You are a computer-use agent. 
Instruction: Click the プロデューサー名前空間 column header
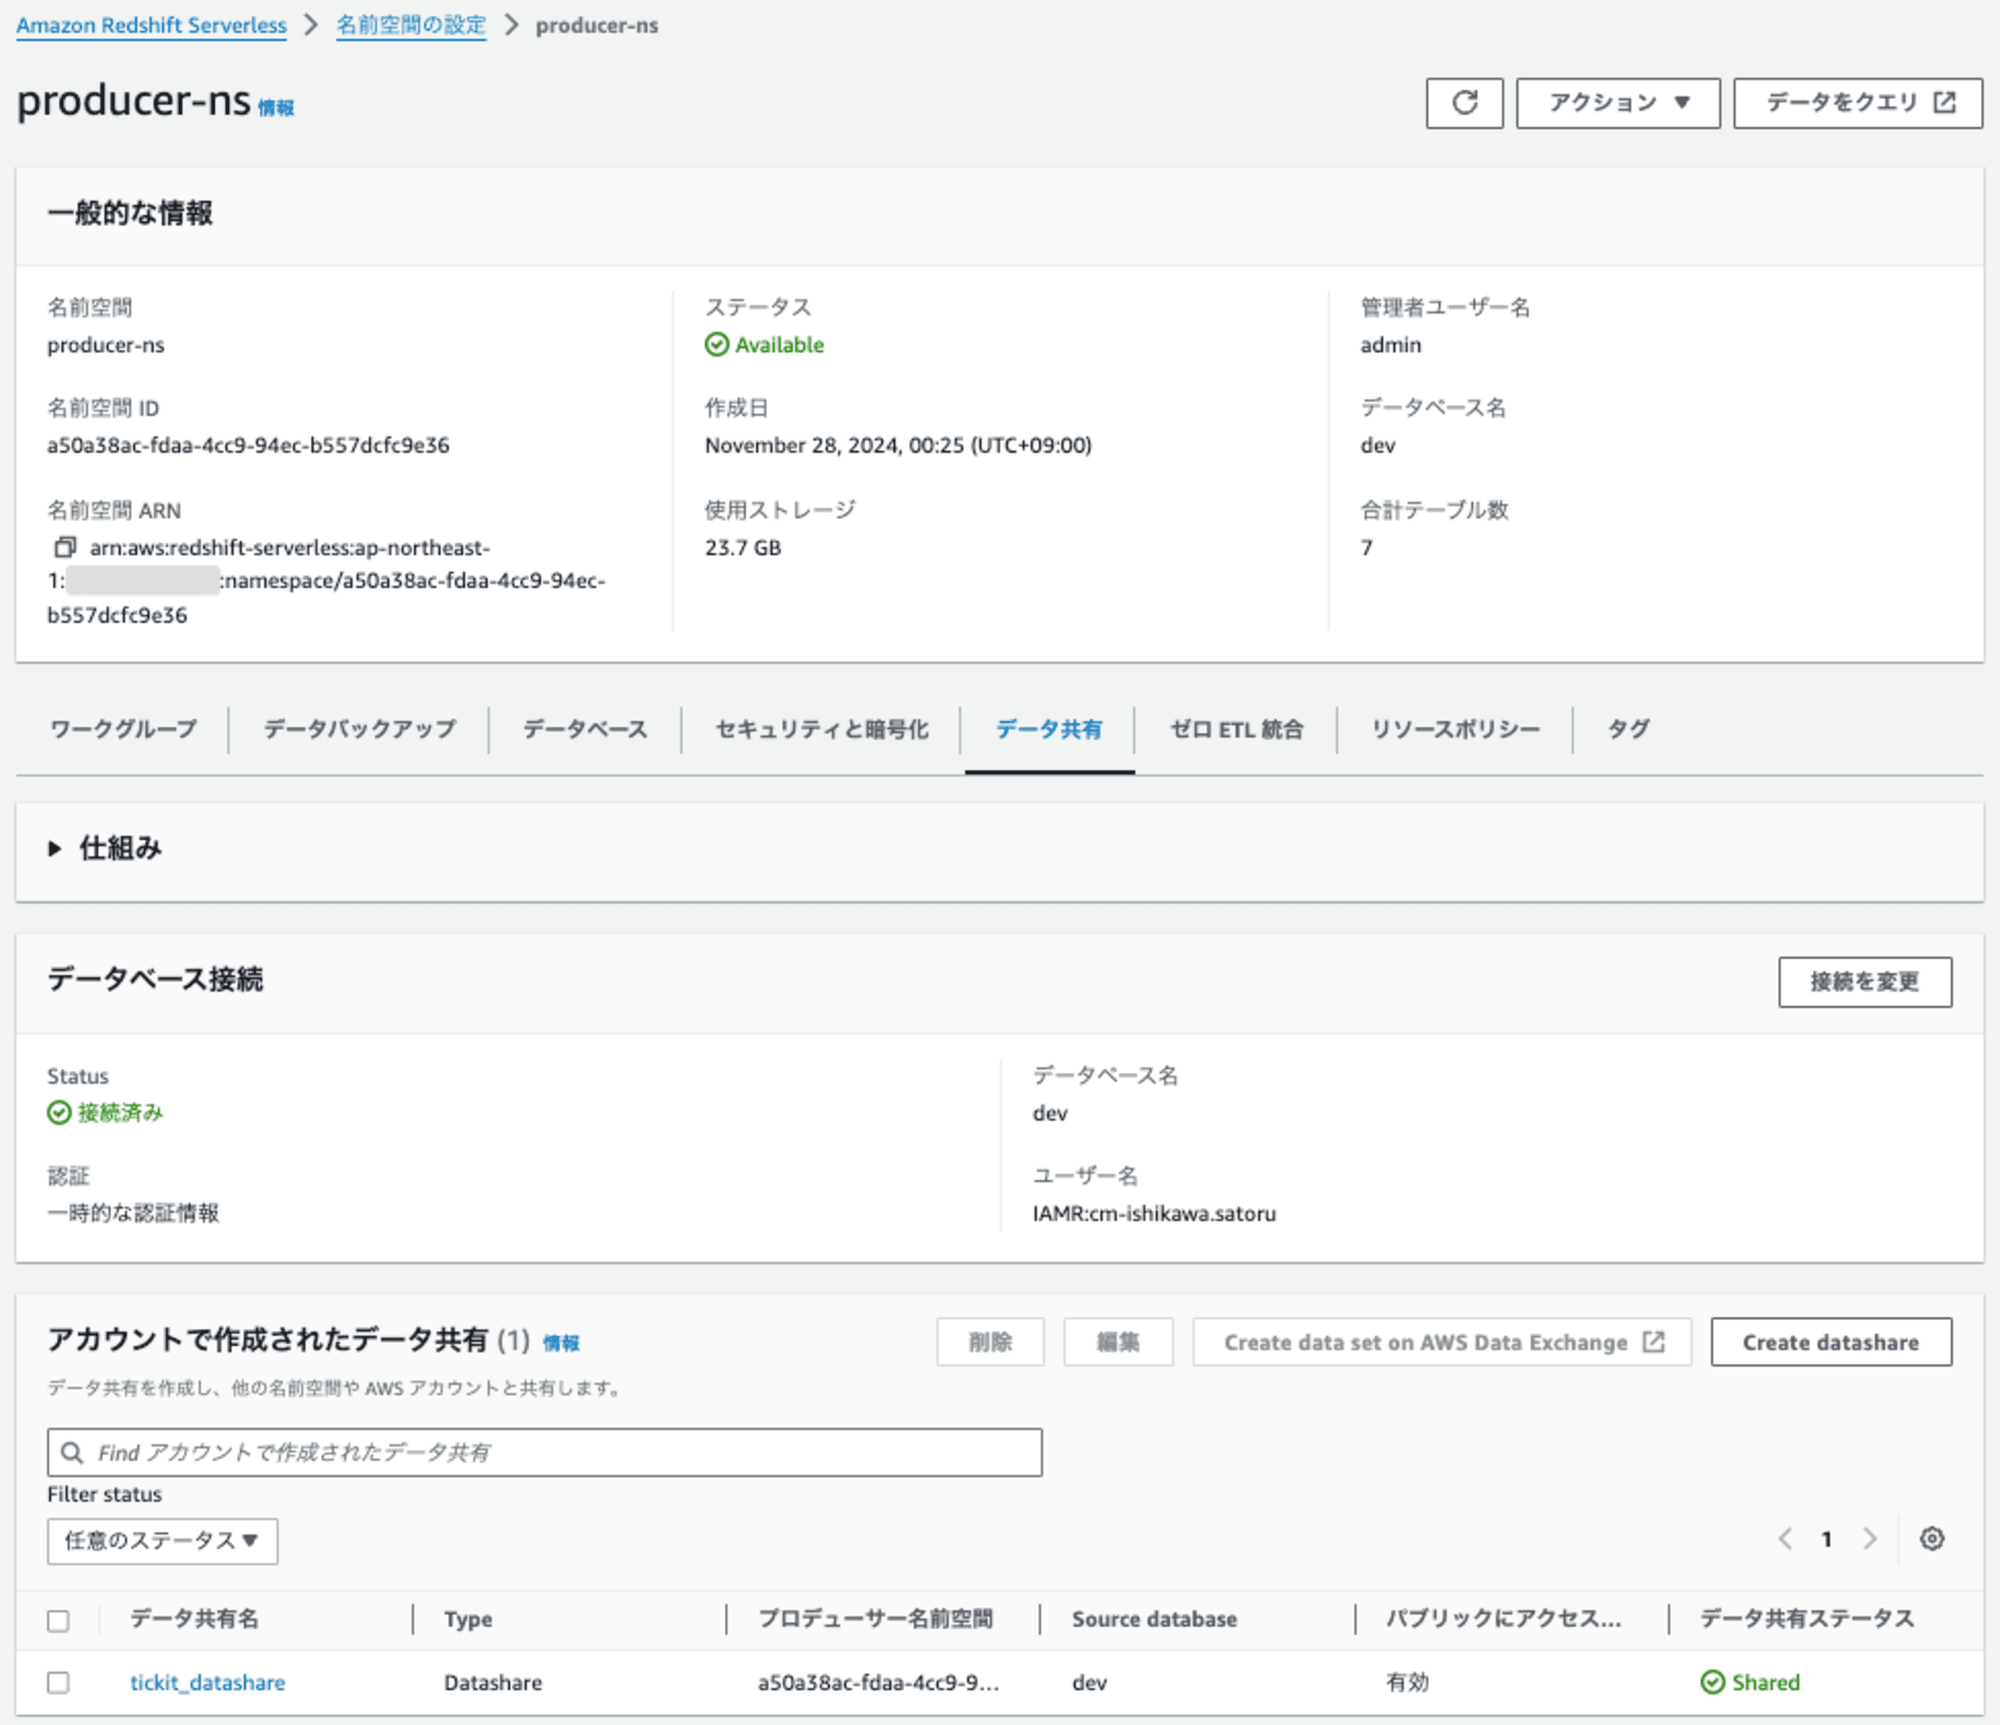(x=875, y=1619)
